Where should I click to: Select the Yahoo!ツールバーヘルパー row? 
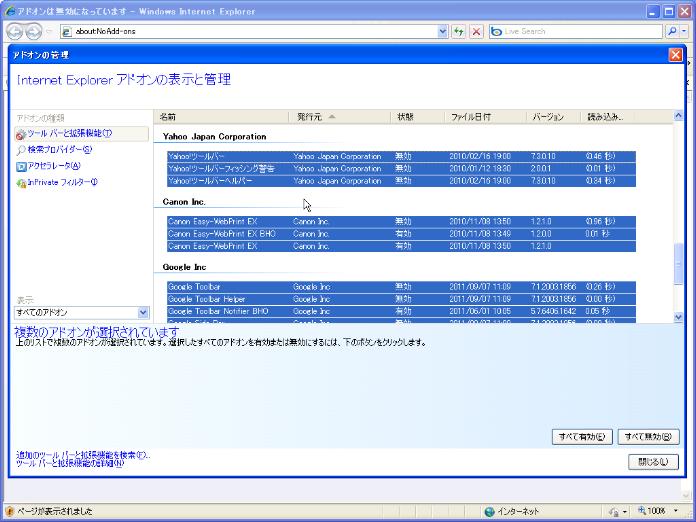coord(401,181)
